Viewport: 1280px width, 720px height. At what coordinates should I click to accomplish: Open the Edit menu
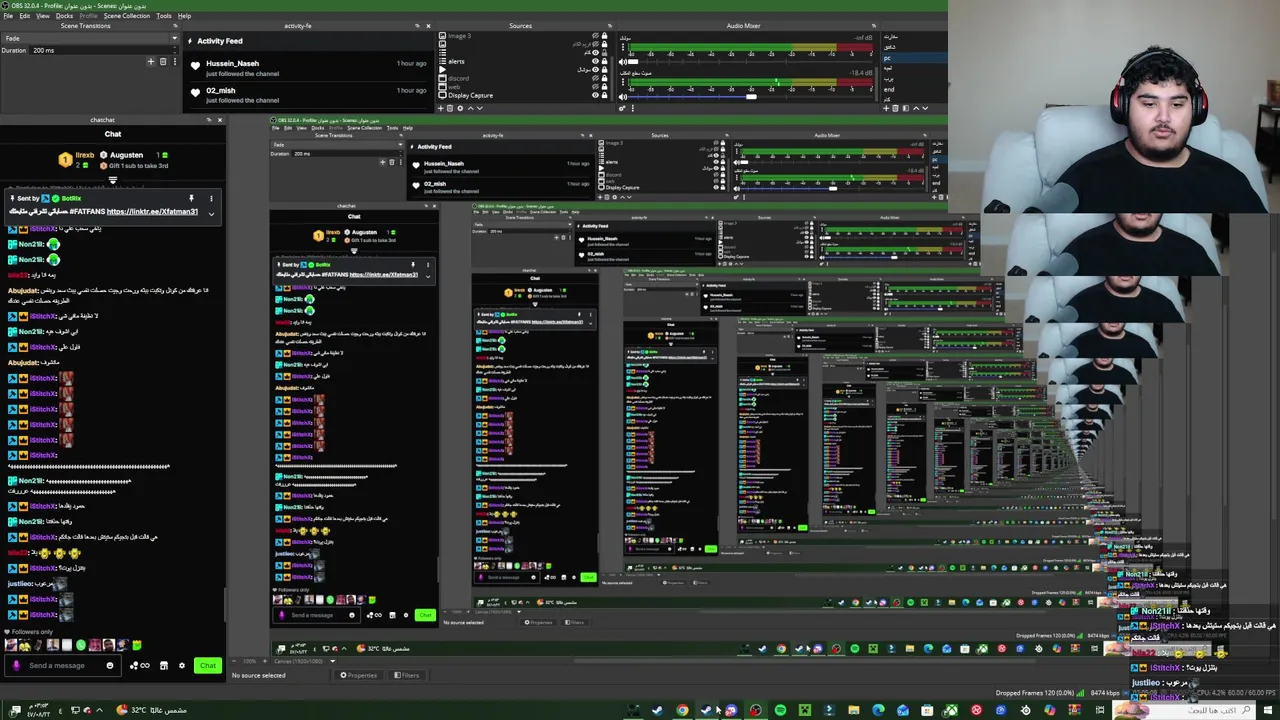(24, 16)
